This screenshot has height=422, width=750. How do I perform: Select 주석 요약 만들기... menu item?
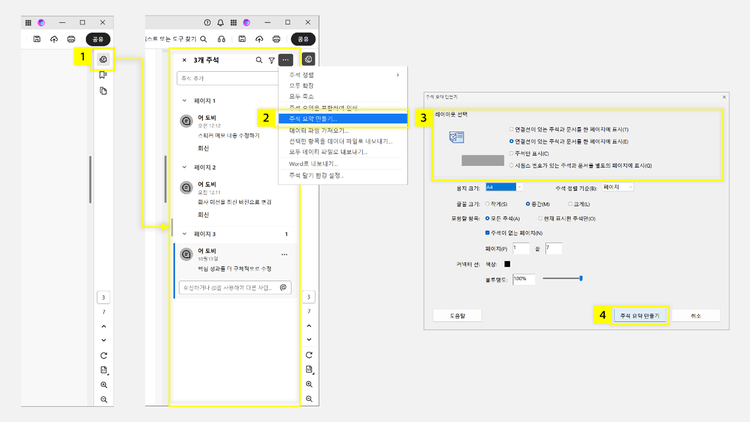342,118
